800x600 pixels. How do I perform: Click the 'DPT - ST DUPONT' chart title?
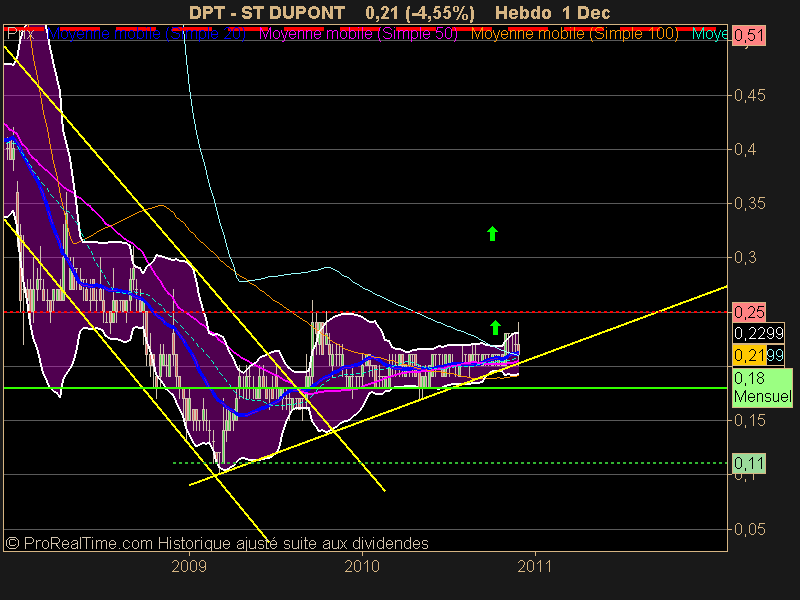[267, 13]
